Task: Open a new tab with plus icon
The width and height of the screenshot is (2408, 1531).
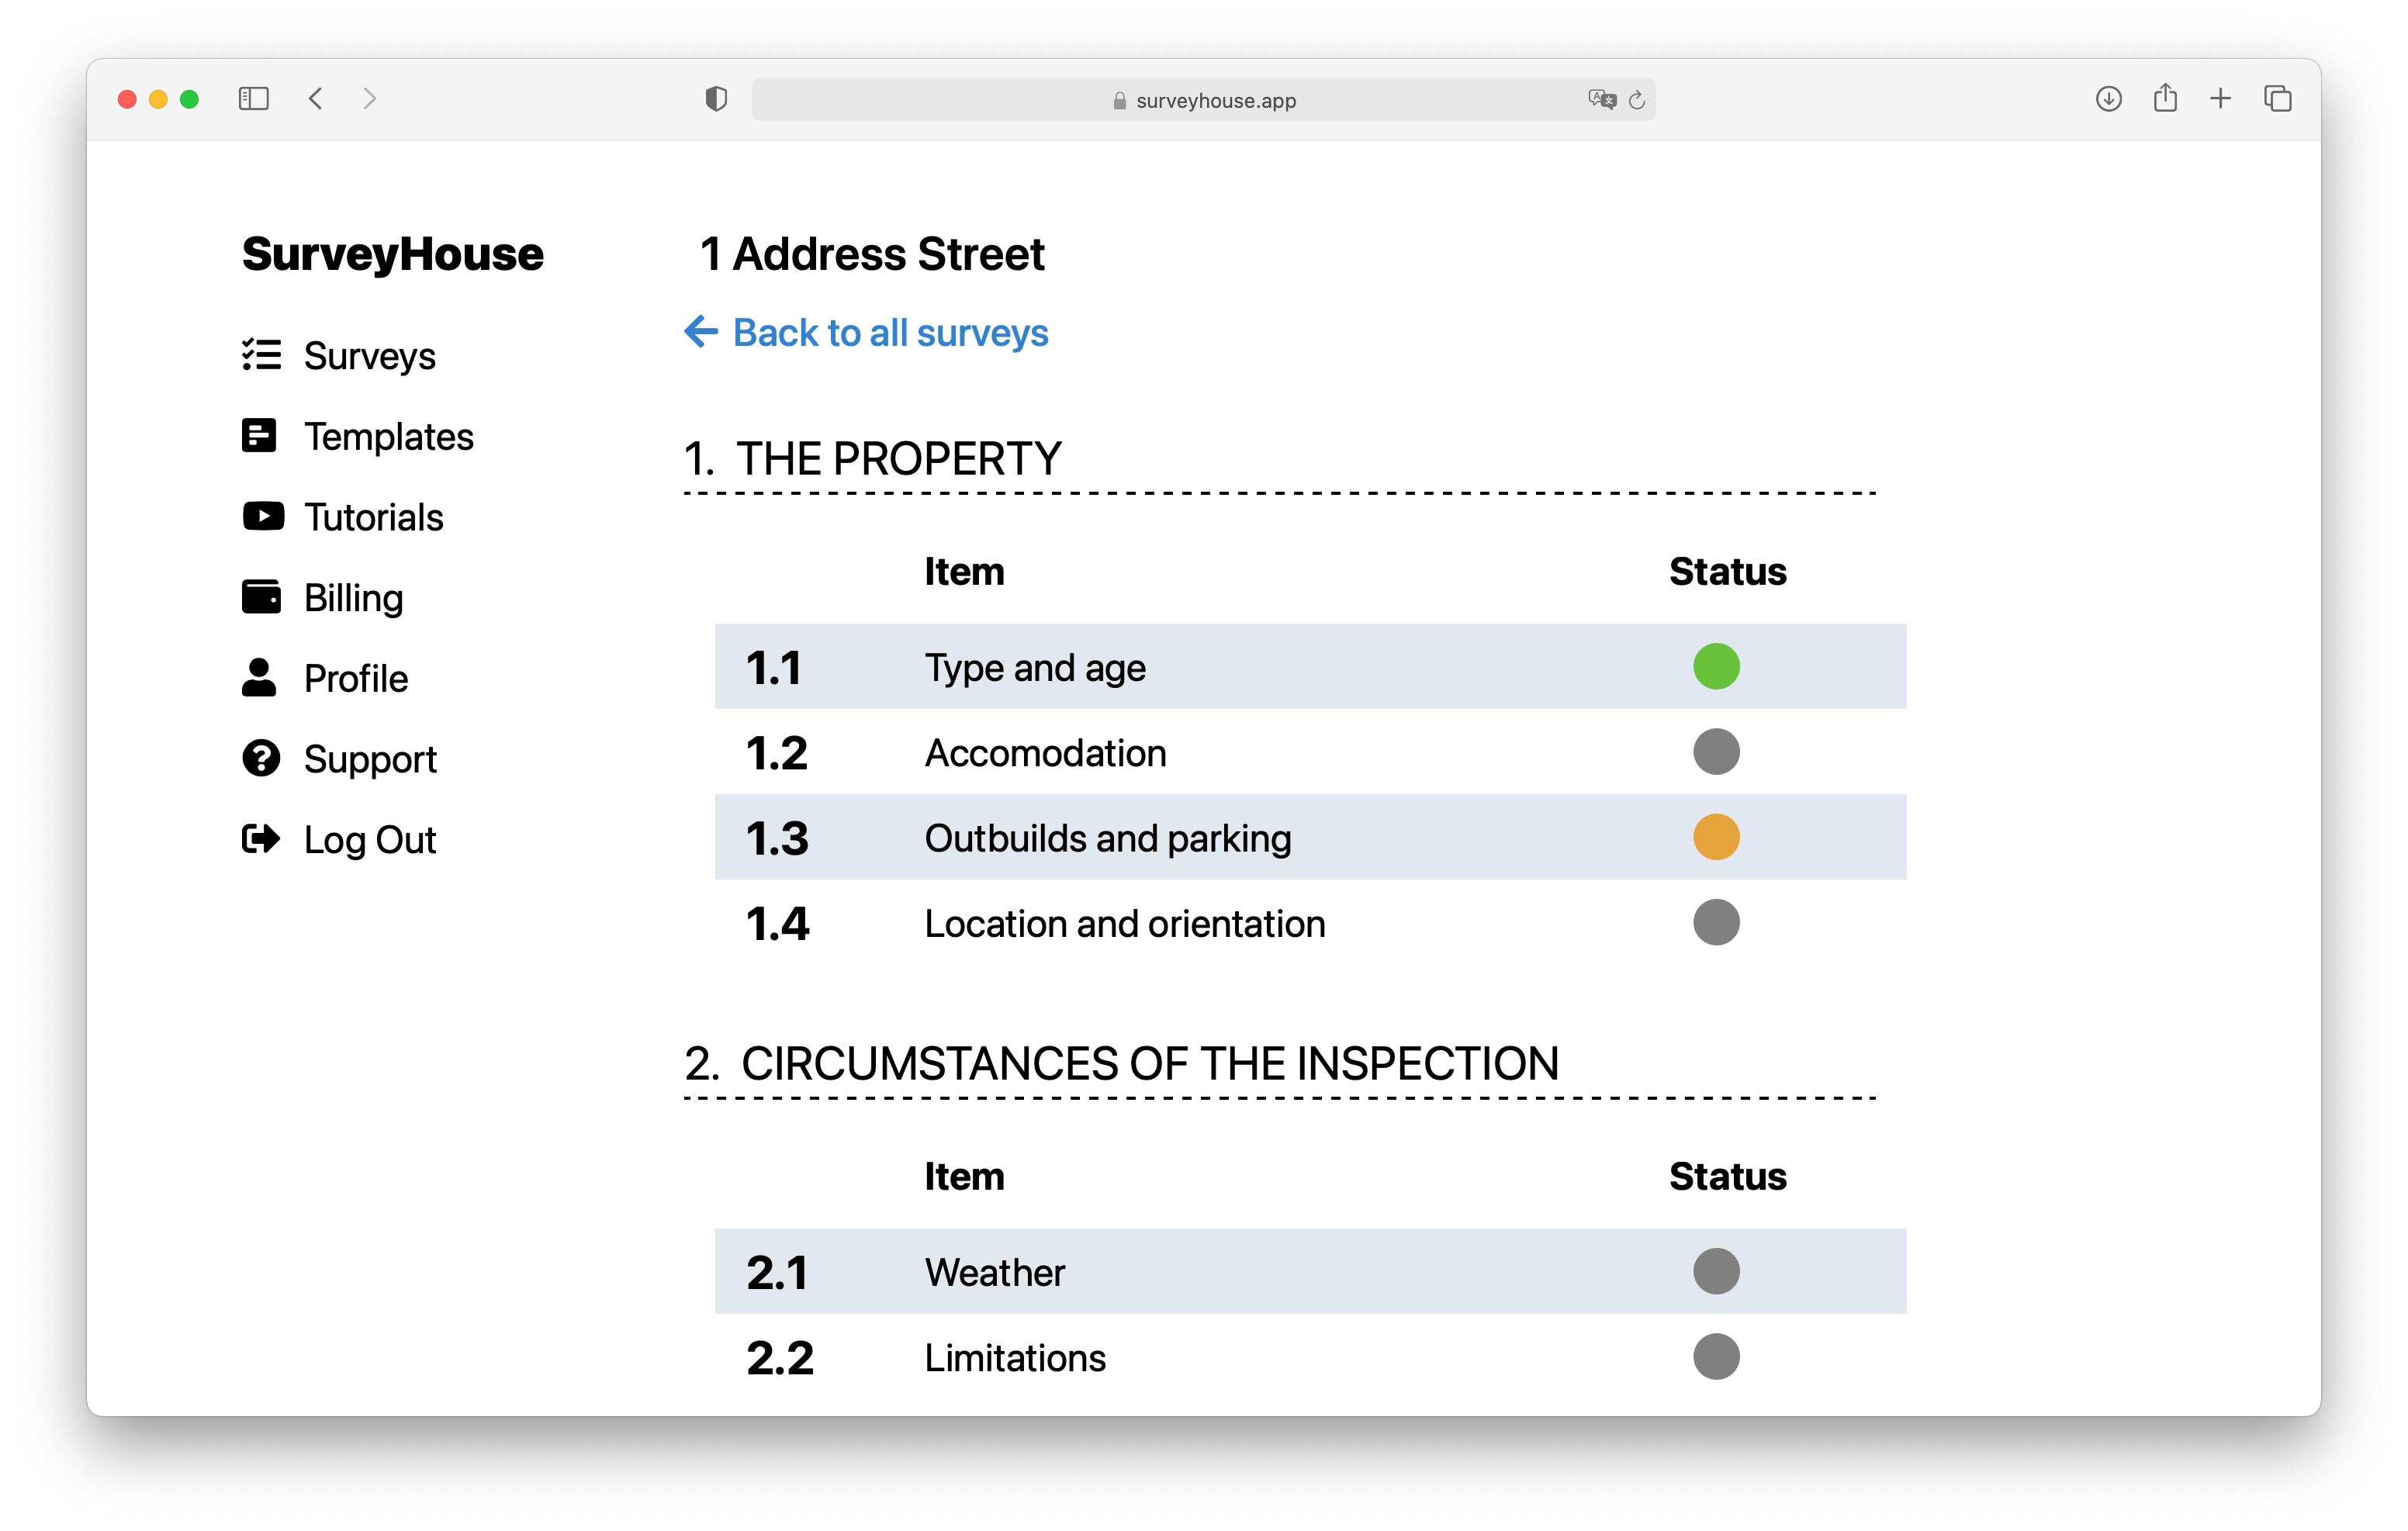Action: (2220, 98)
